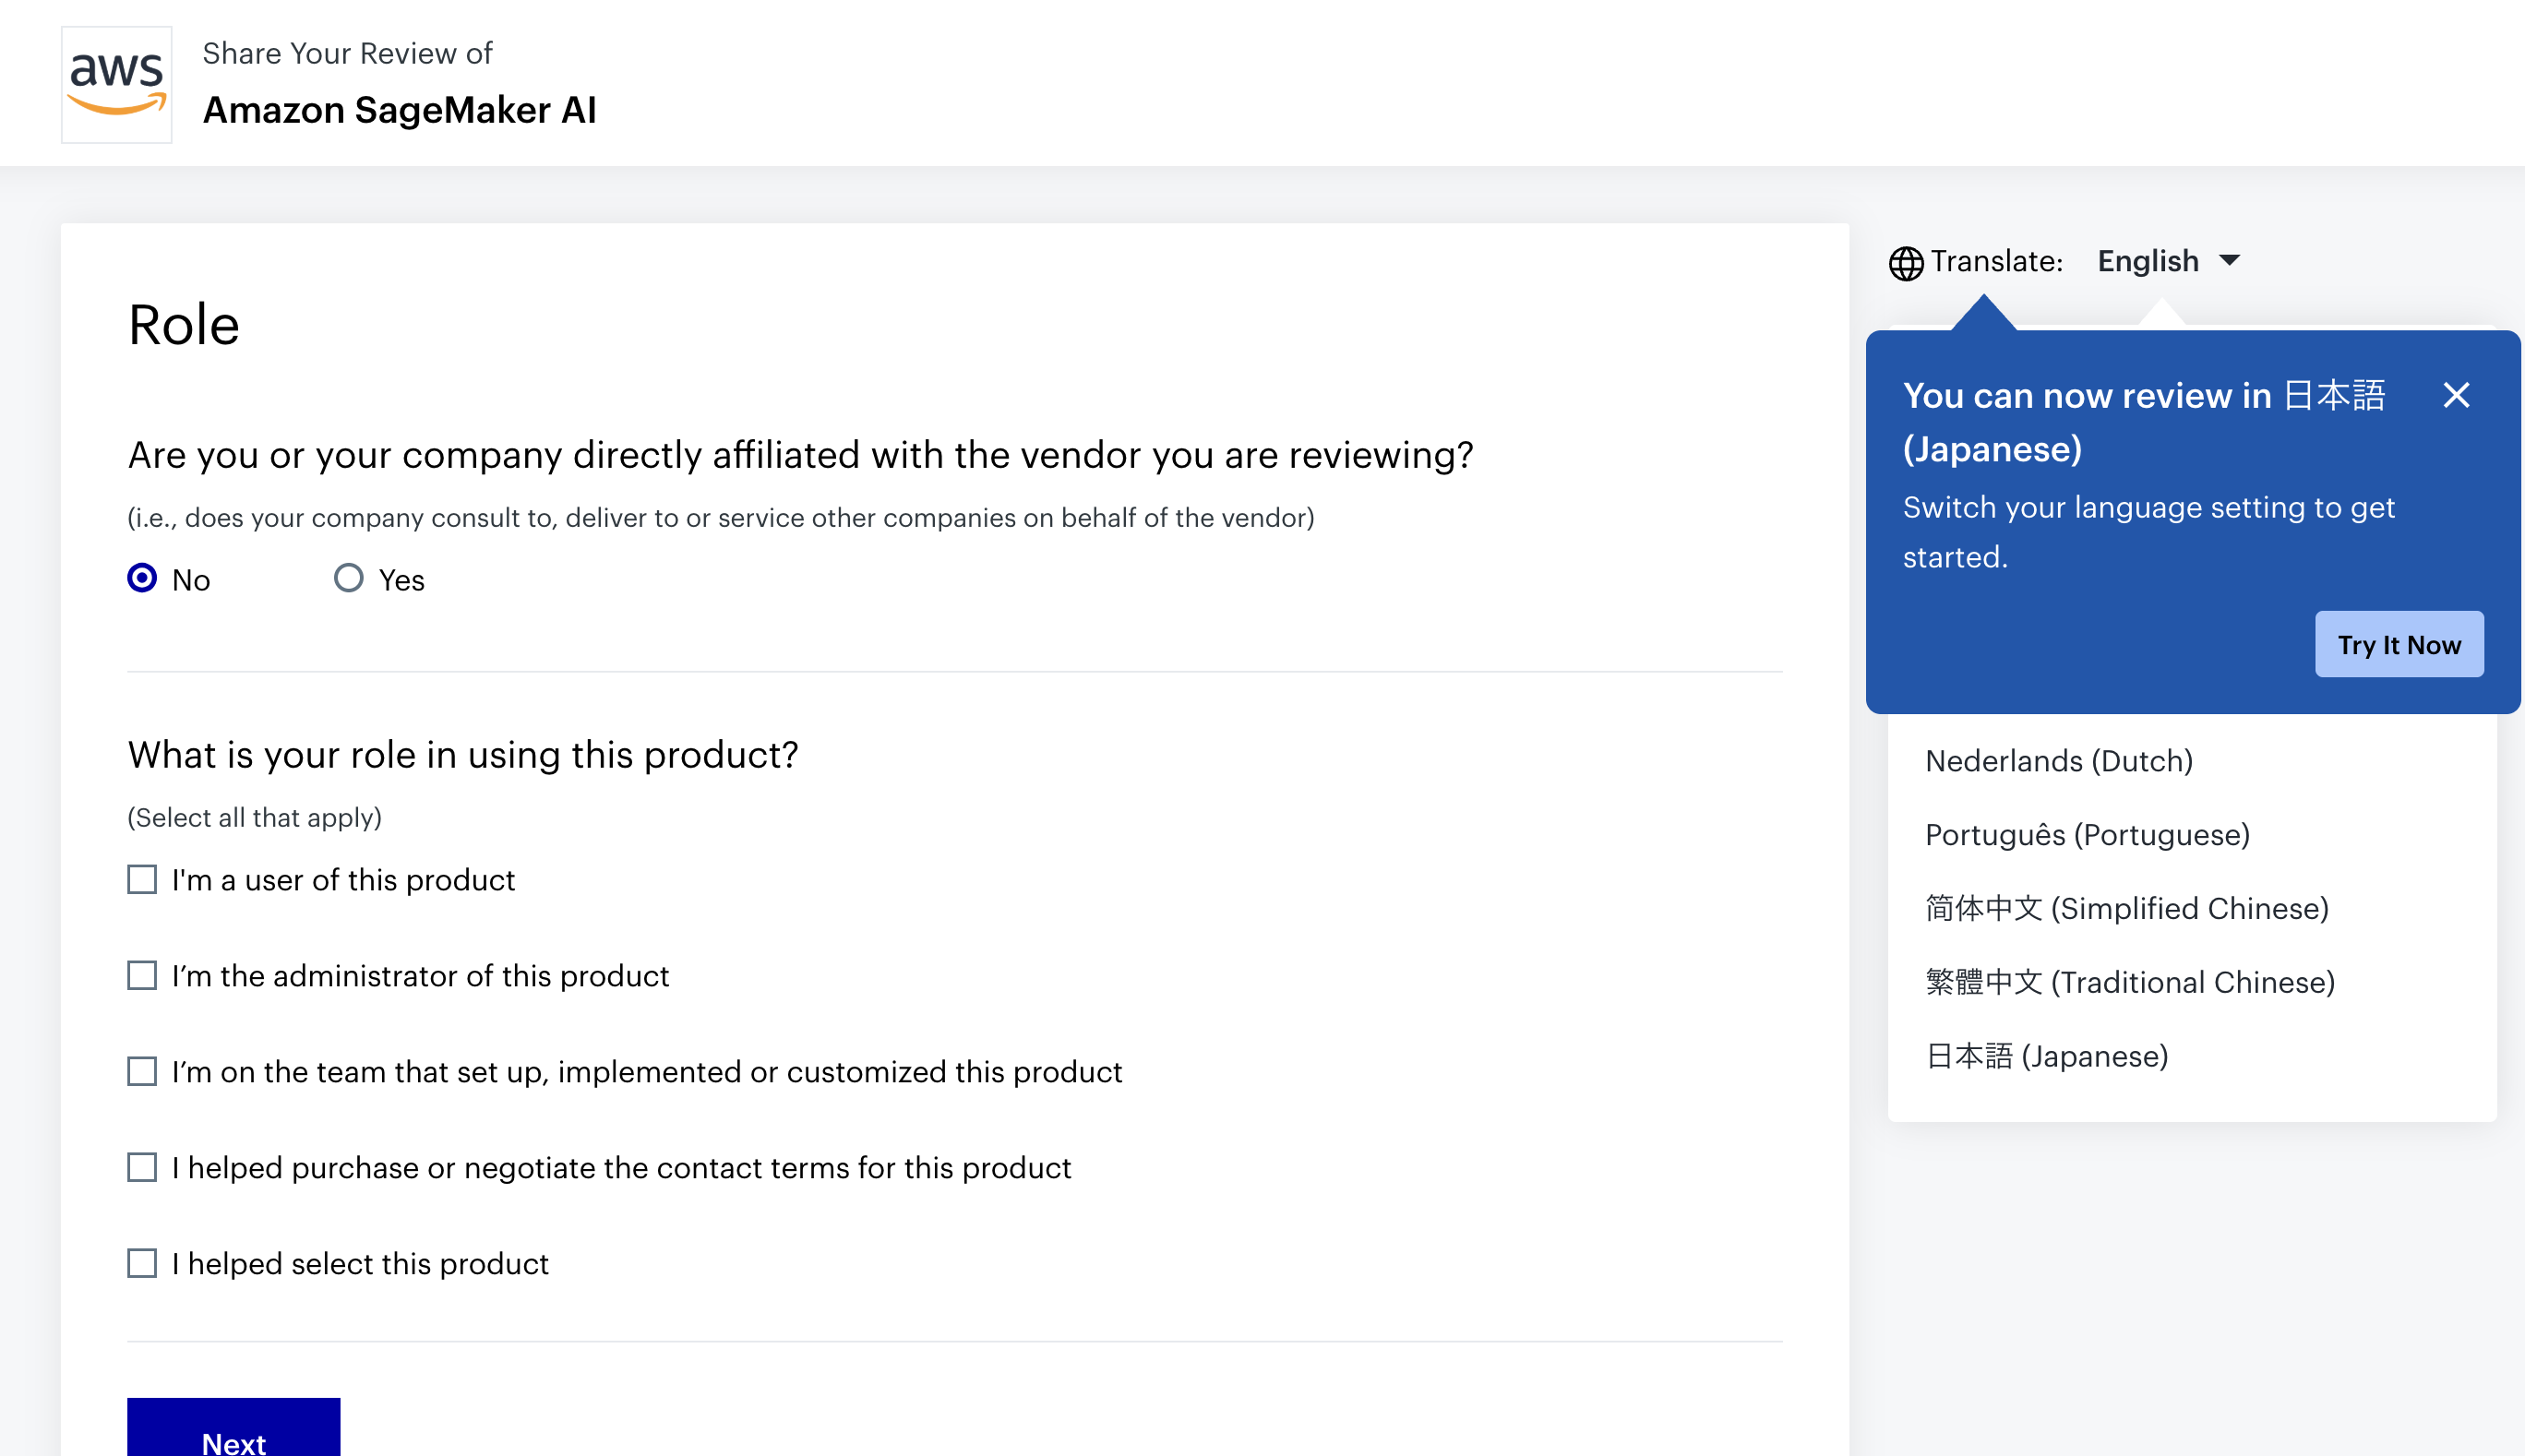Choose Português (Portuguese) language option
2525x1456 pixels.
point(2087,835)
